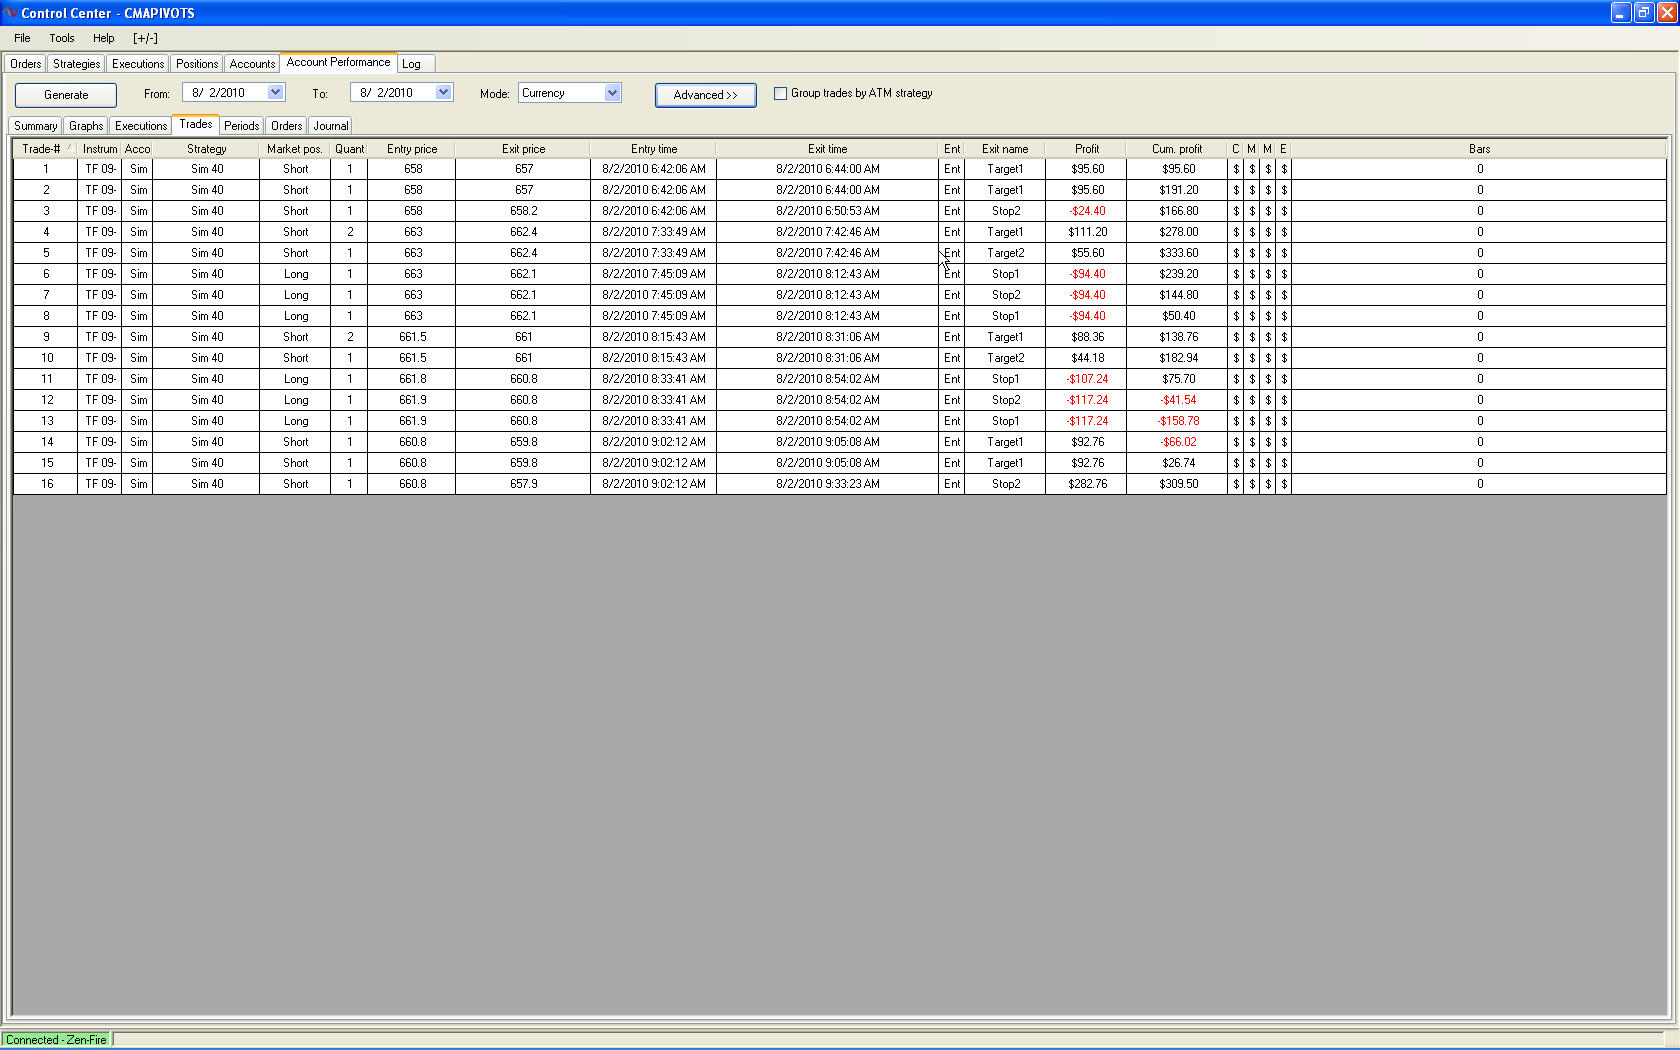Open the Graphs sub-tab
This screenshot has width=1680, height=1050.
pyautogui.click(x=86, y=126)
